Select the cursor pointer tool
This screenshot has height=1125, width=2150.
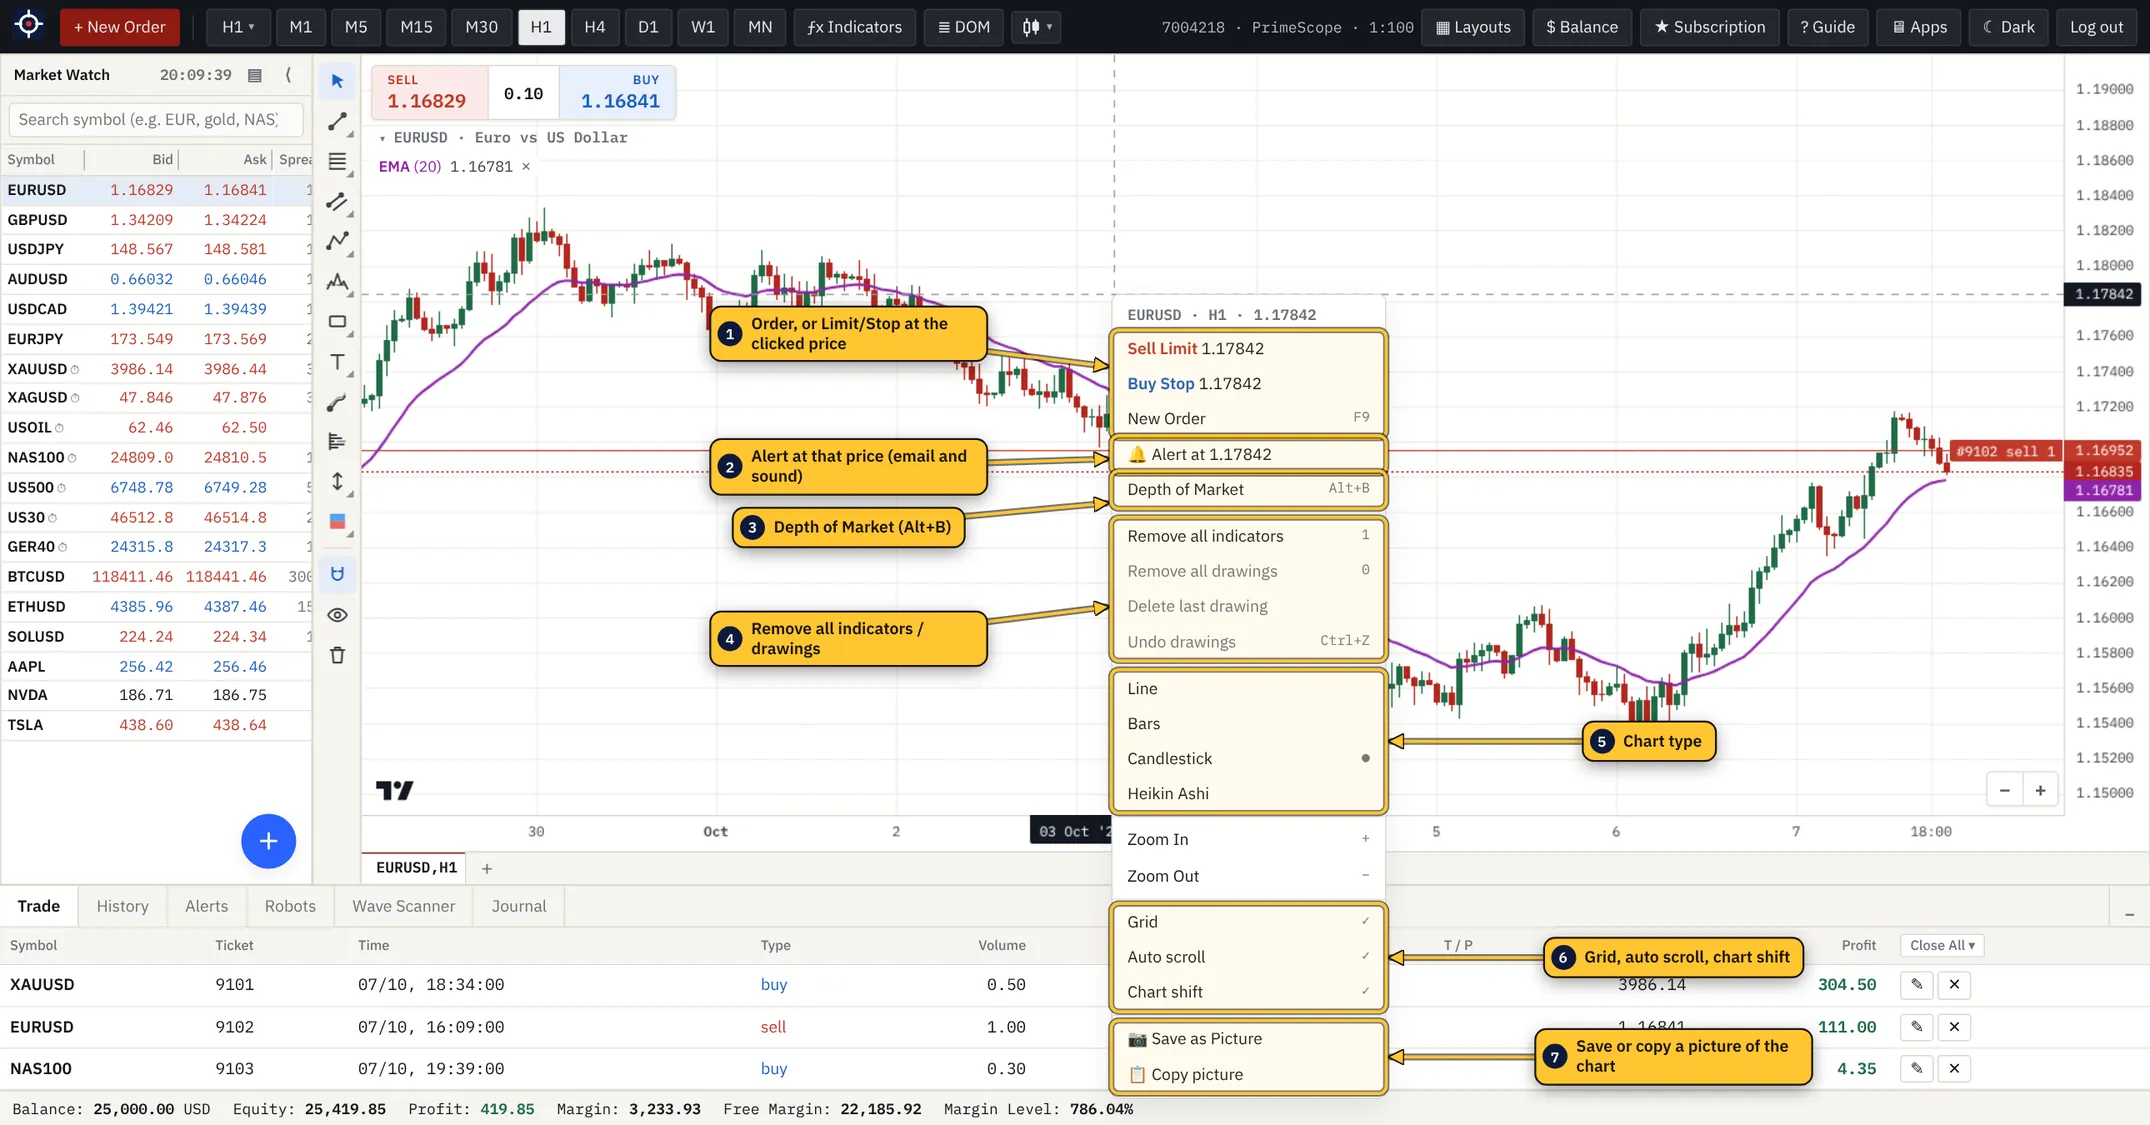pos(337,81)
